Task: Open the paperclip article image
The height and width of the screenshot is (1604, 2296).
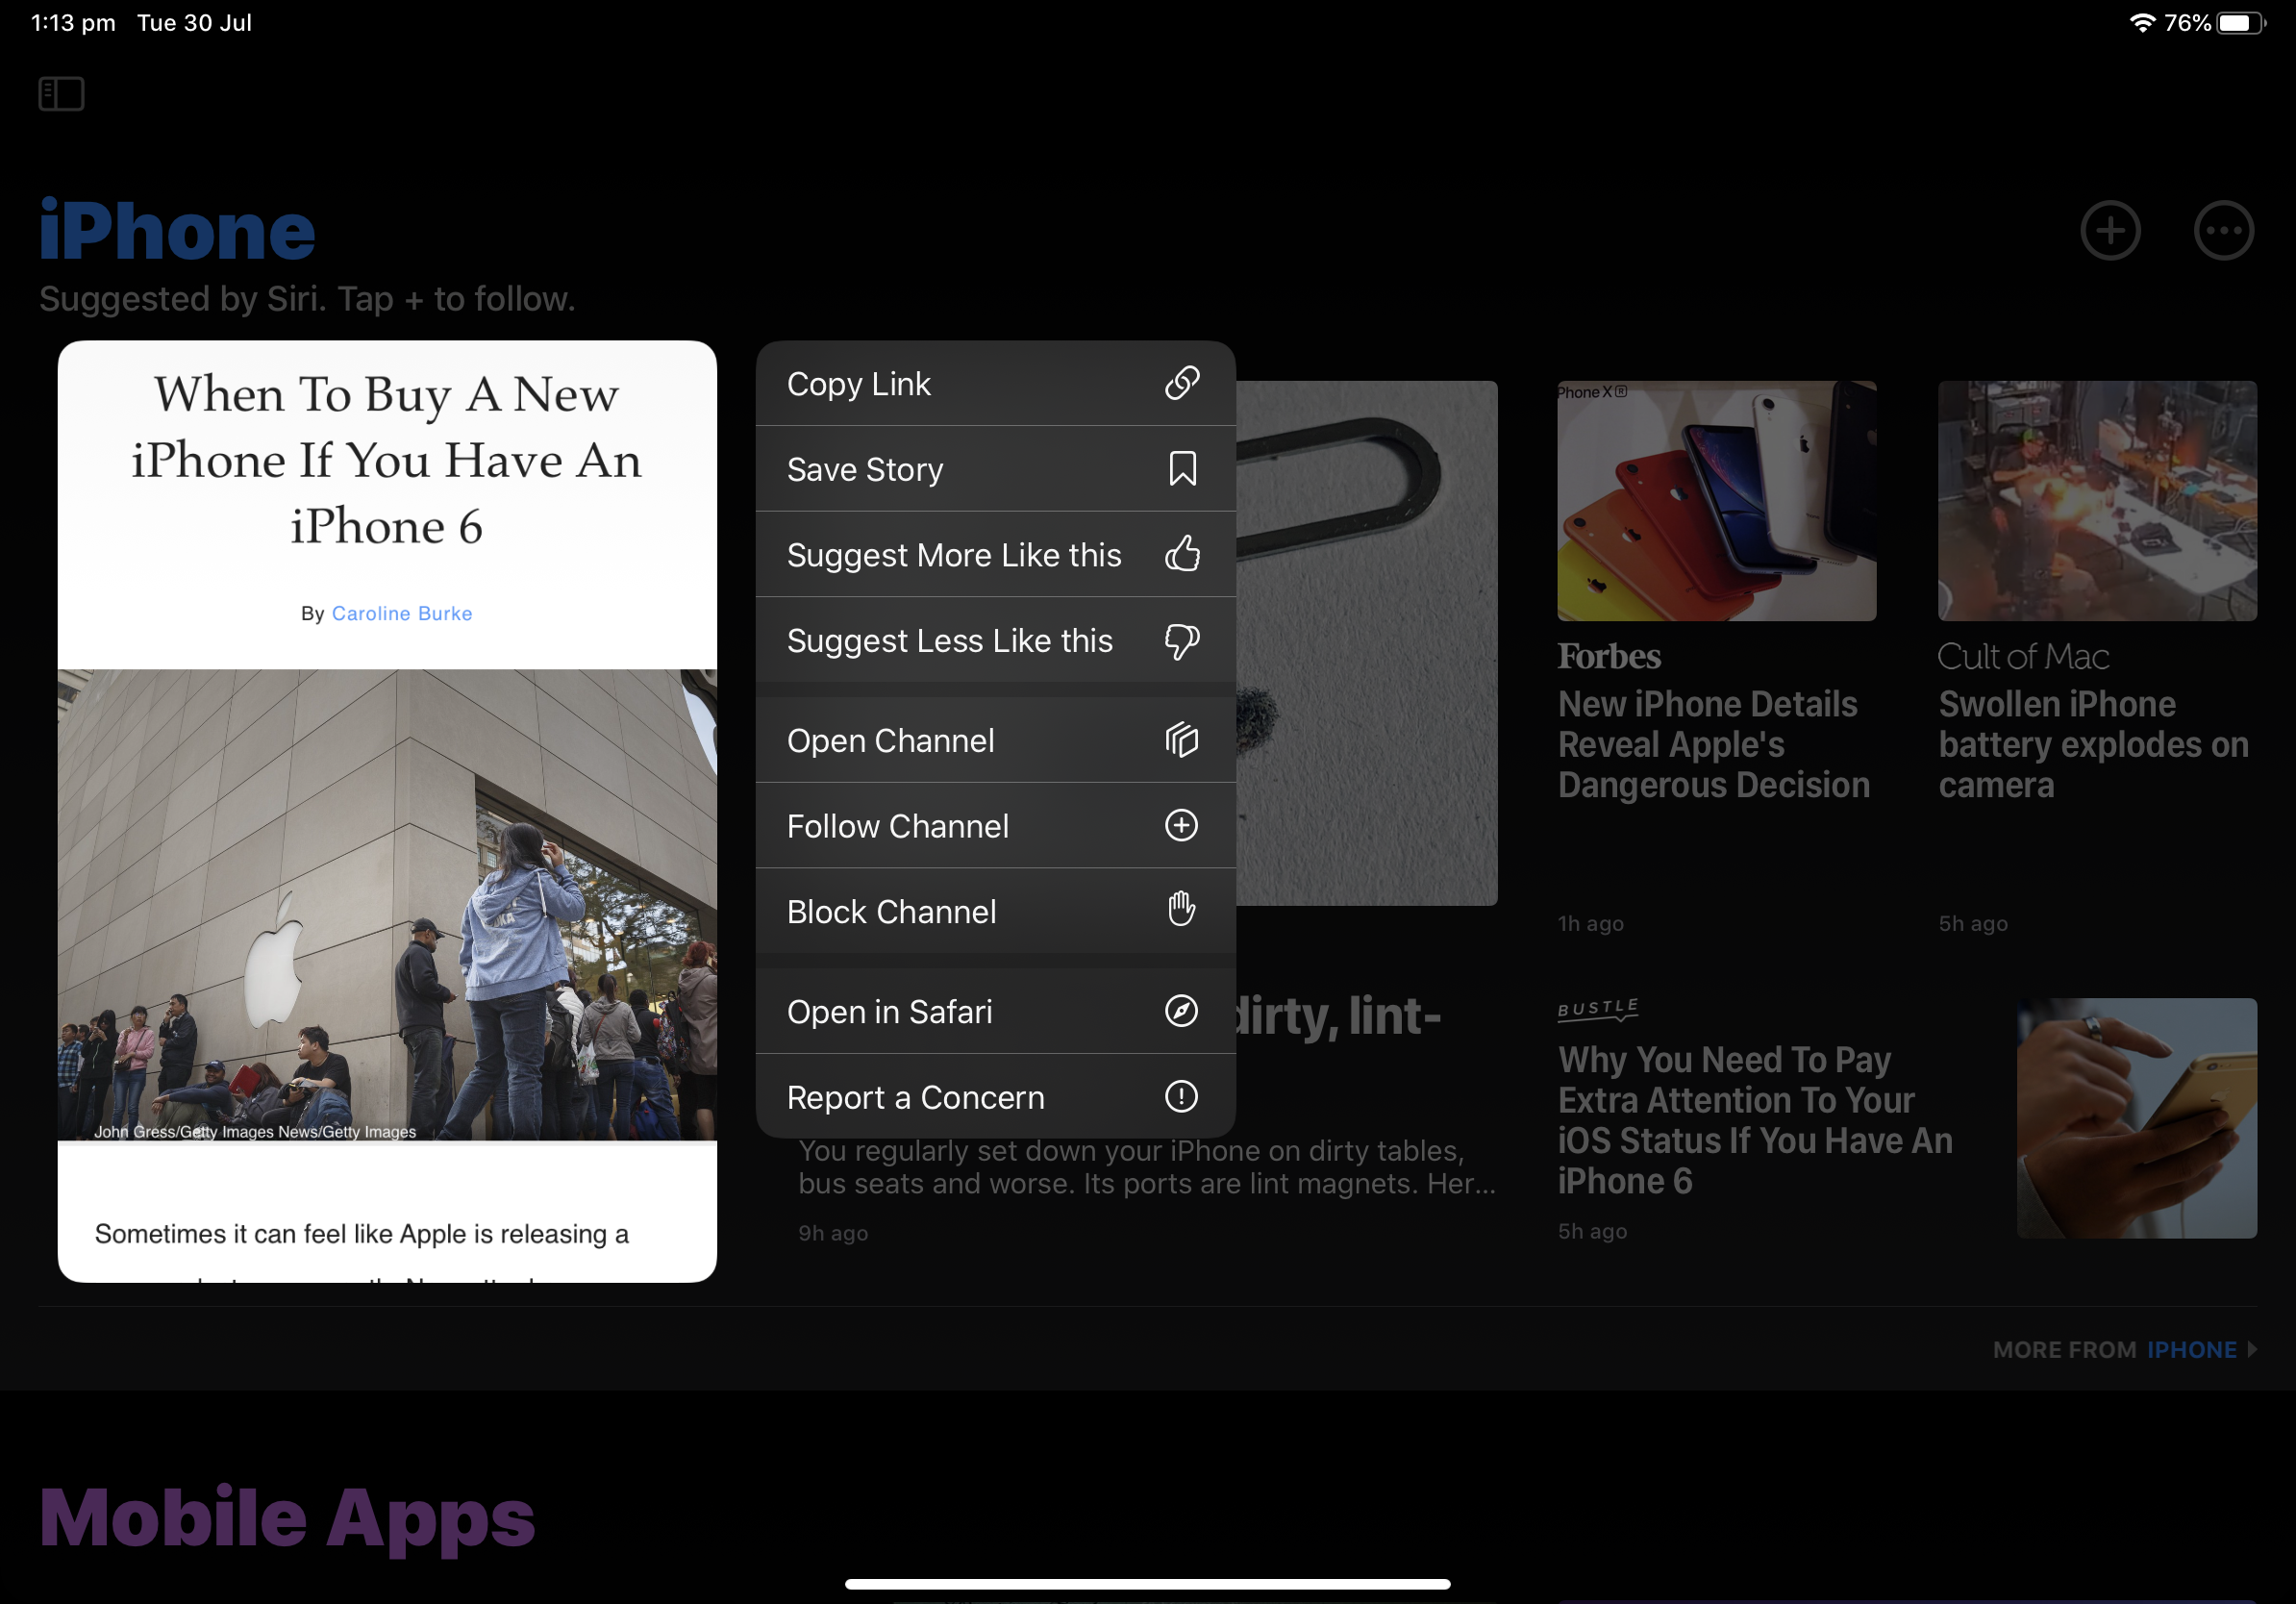Action: click(1366, 643)
